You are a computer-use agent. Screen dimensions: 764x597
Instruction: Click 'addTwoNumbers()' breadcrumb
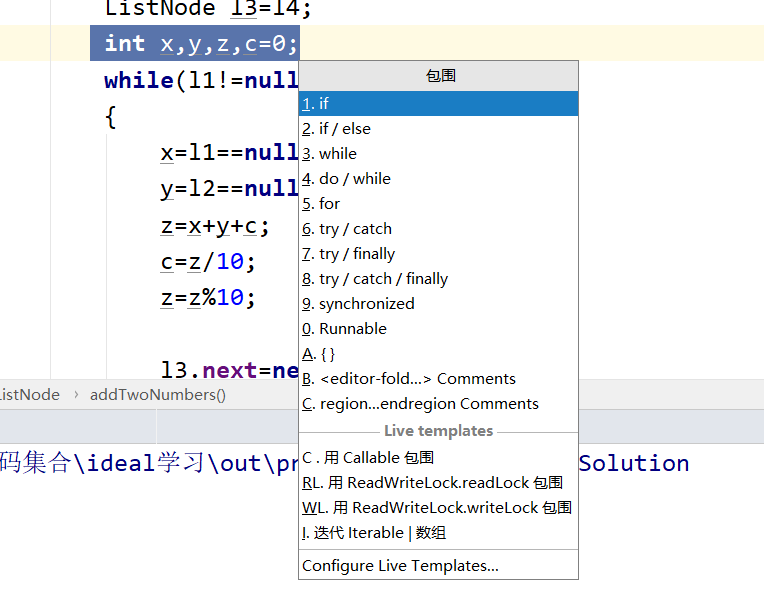pyautogui.click(x=157, y=395)
